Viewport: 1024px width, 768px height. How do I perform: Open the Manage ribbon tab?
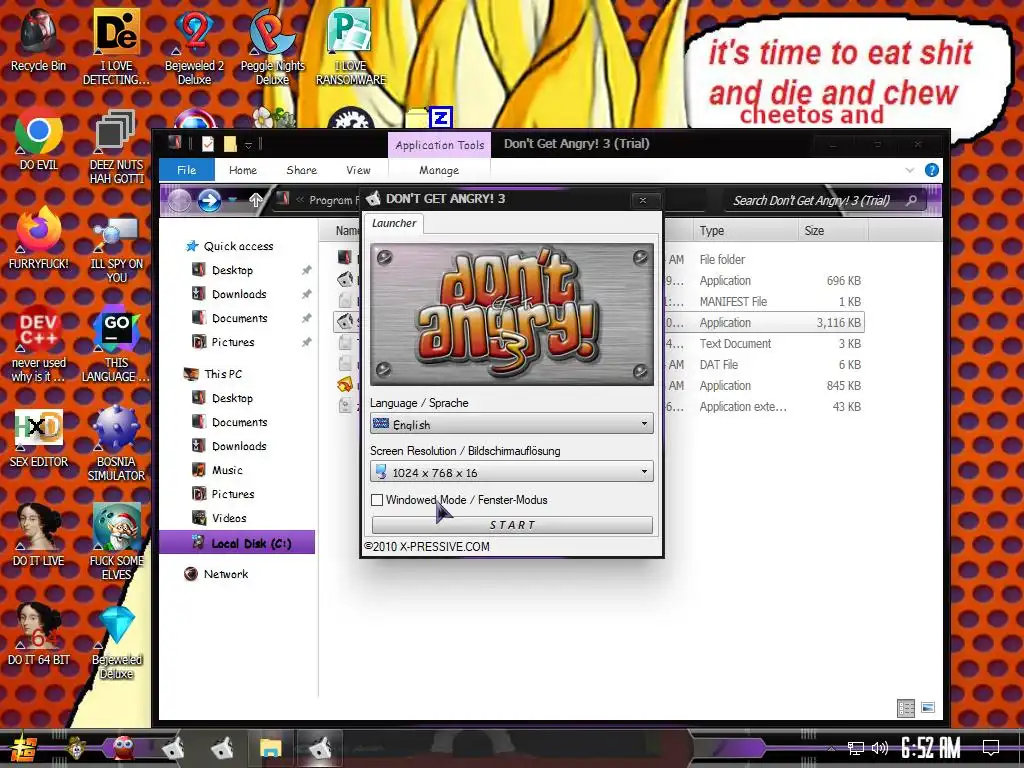pos(439,170)
